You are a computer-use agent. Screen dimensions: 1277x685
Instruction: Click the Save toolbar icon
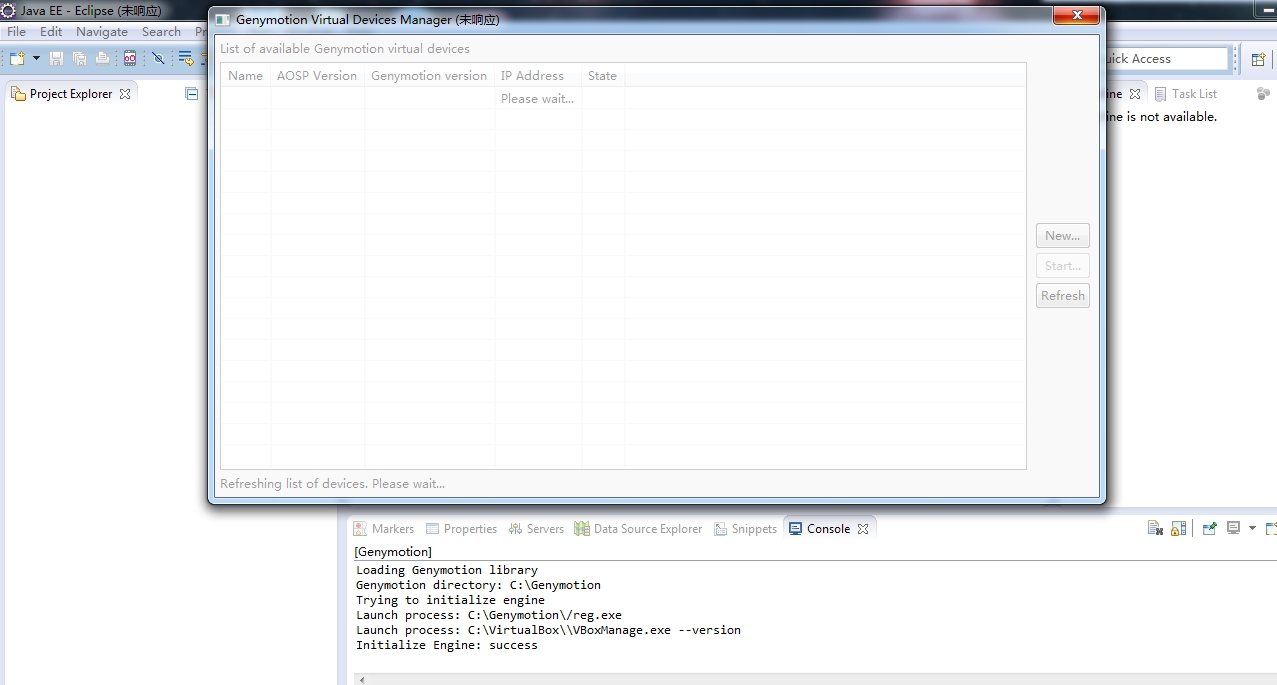click(56, 59)
